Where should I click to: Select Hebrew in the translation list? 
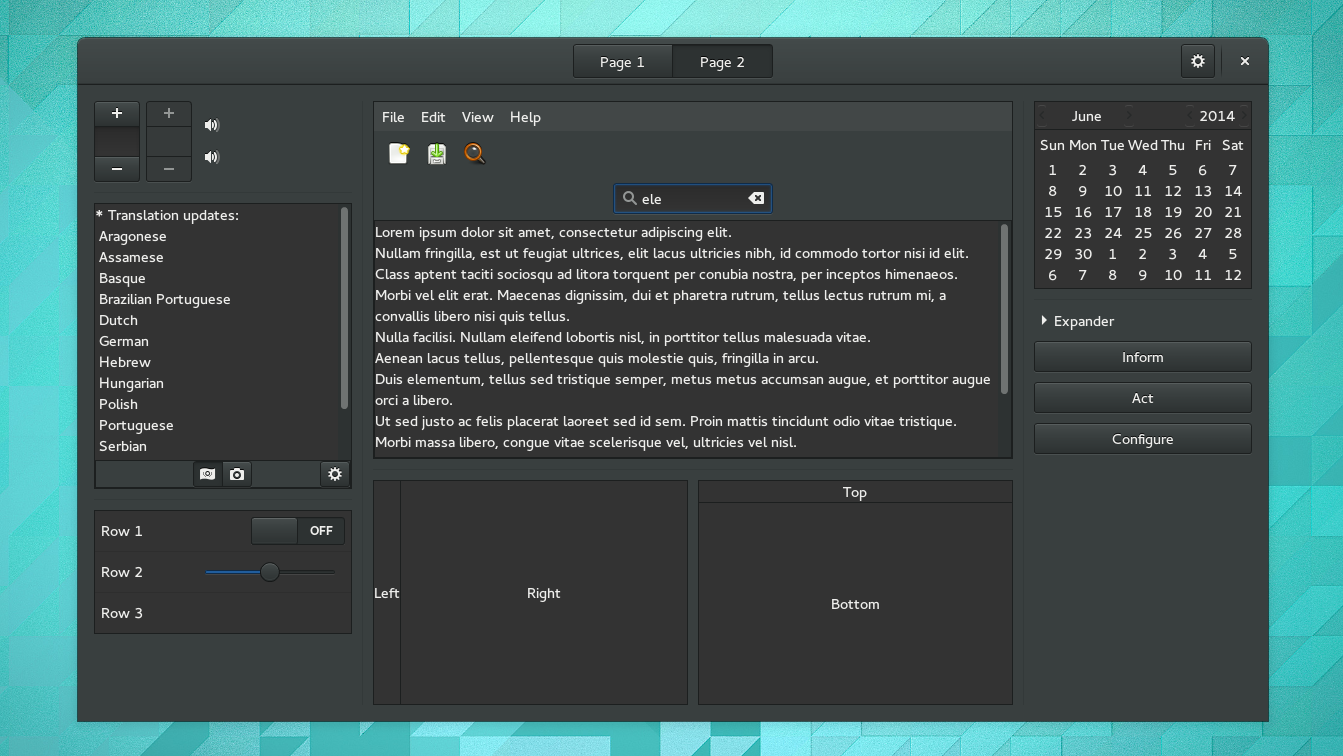(125, 362)
